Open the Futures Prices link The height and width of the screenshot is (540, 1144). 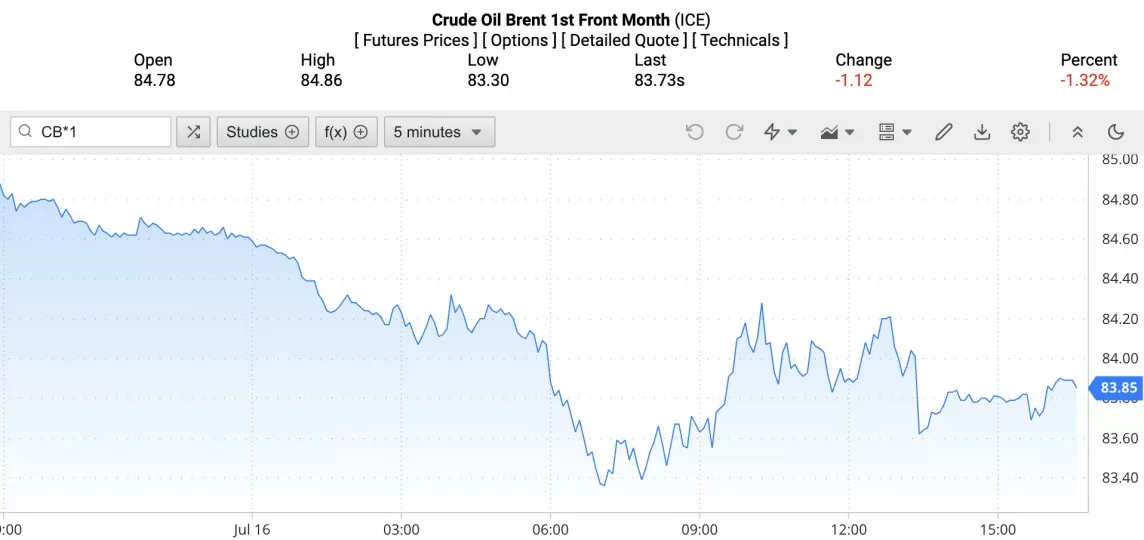pos(415,40)
